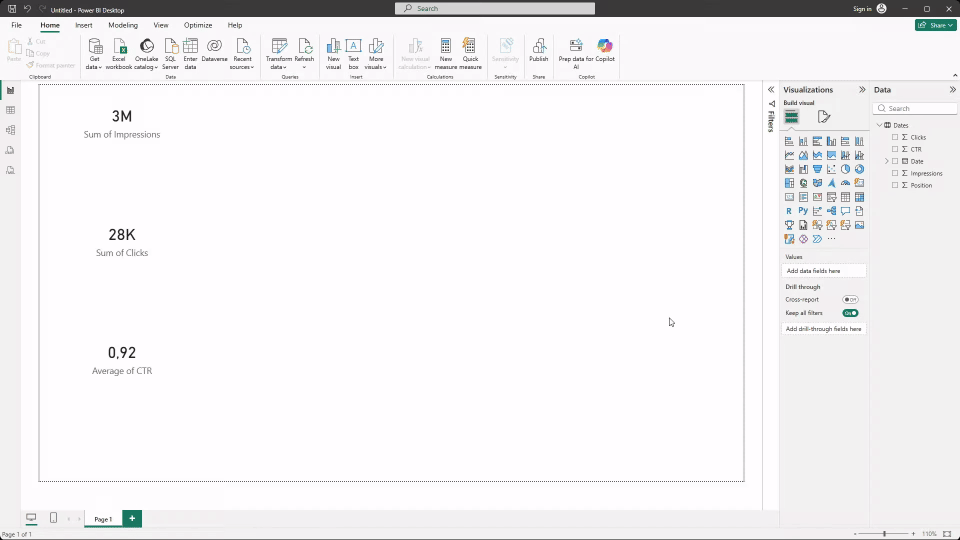Open the File menu

tap(17, 25)
